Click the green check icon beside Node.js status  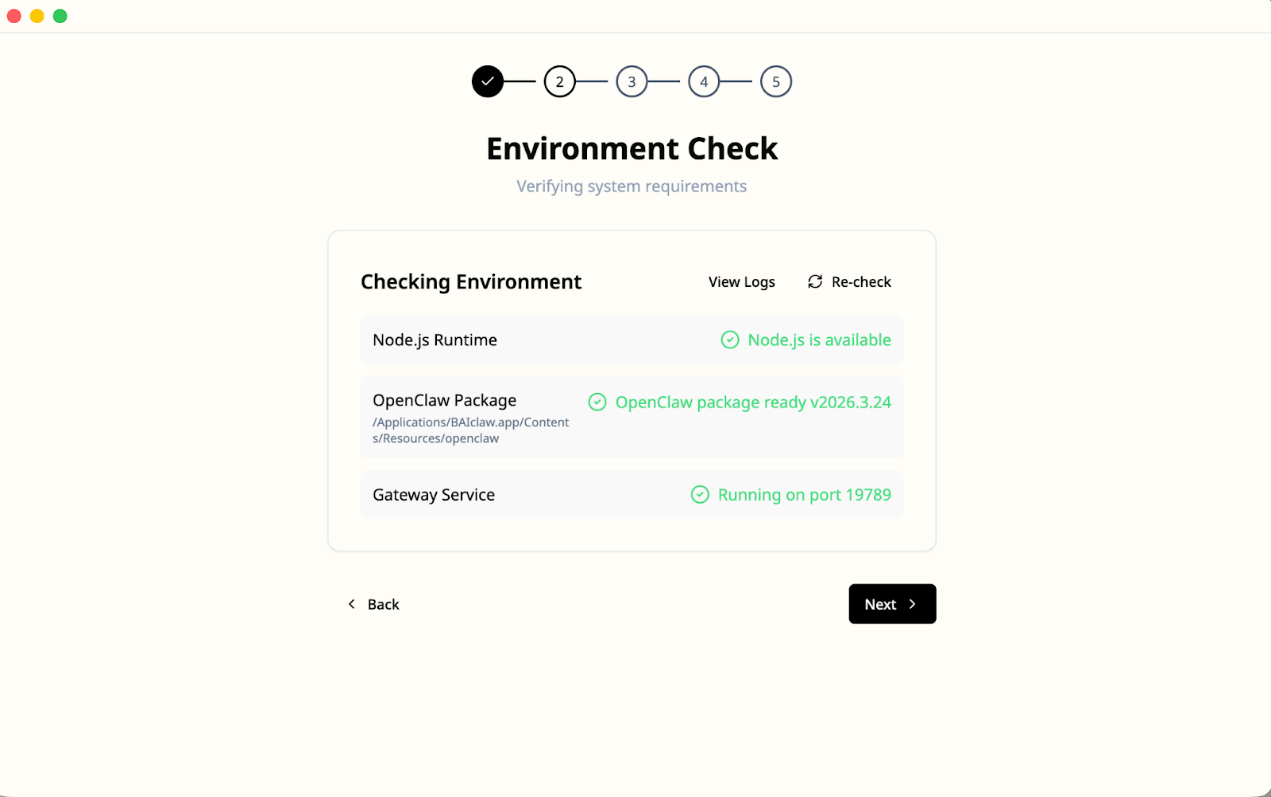coord(730,340)
